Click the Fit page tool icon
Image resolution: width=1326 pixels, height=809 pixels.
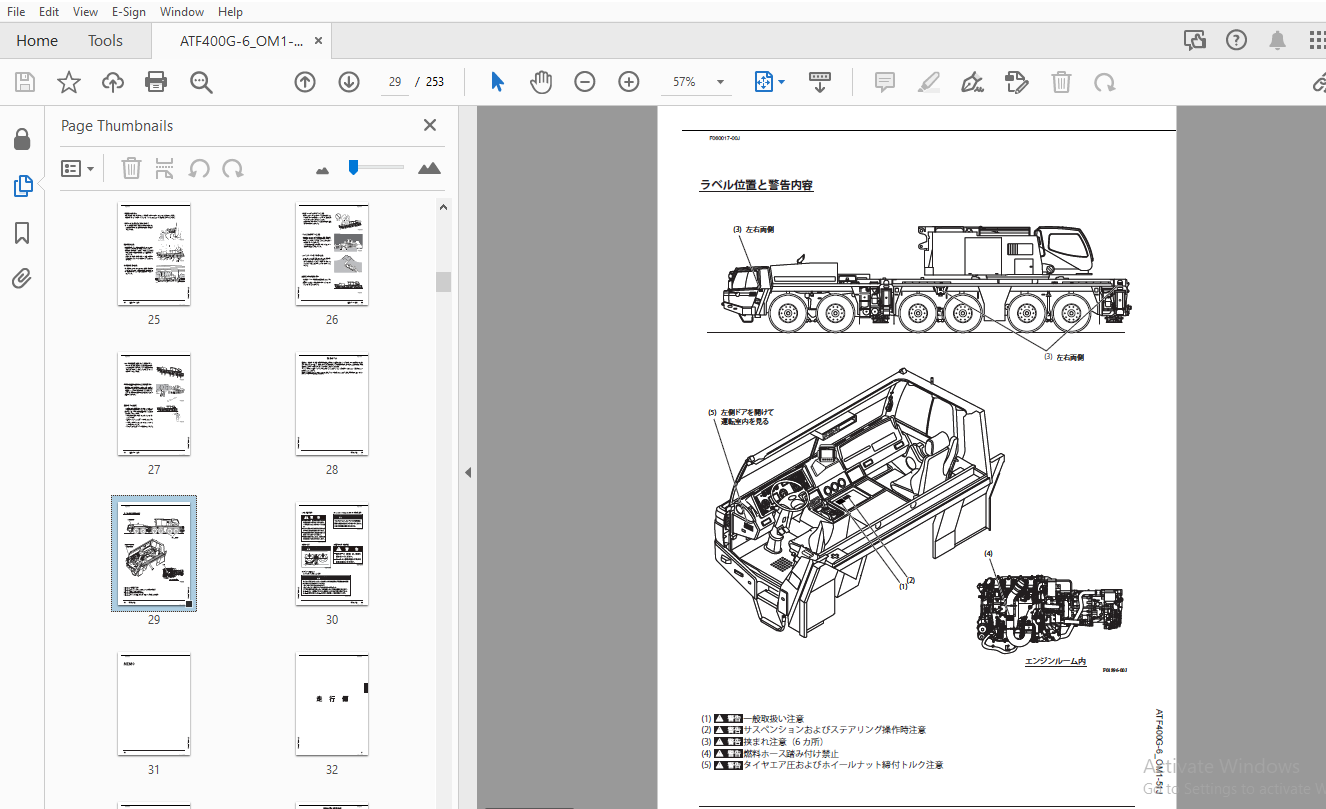tap(763, 82)
